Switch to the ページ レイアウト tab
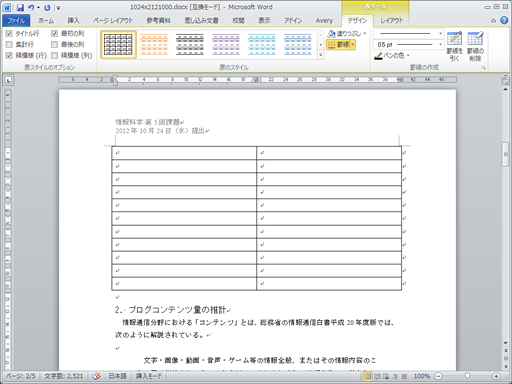Viewport: 512px width, 384px height. [x=113, y=21]
